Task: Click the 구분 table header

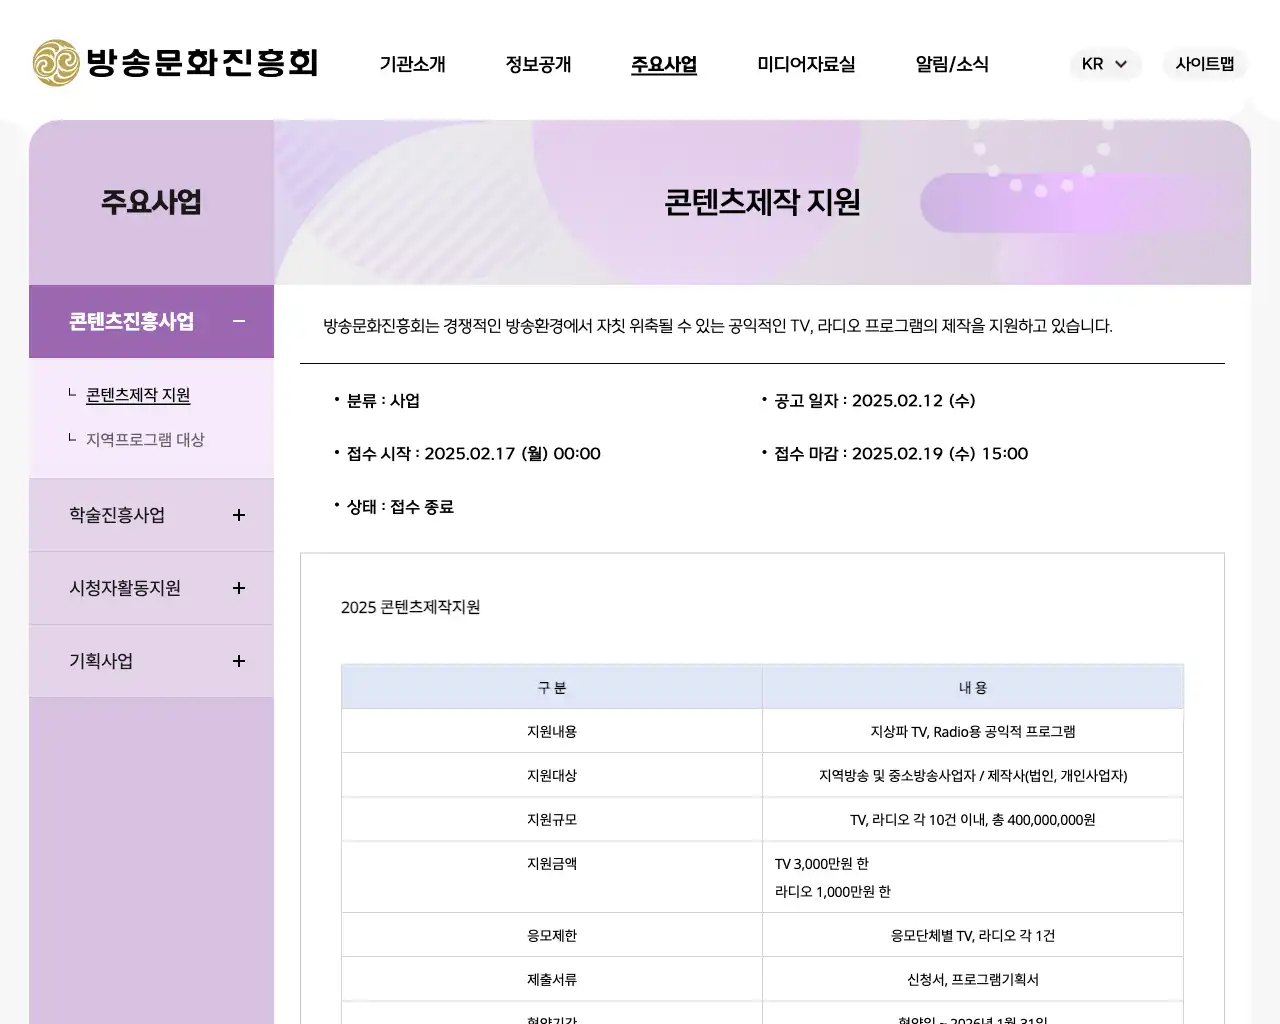Action: click(x=551, y=687)
